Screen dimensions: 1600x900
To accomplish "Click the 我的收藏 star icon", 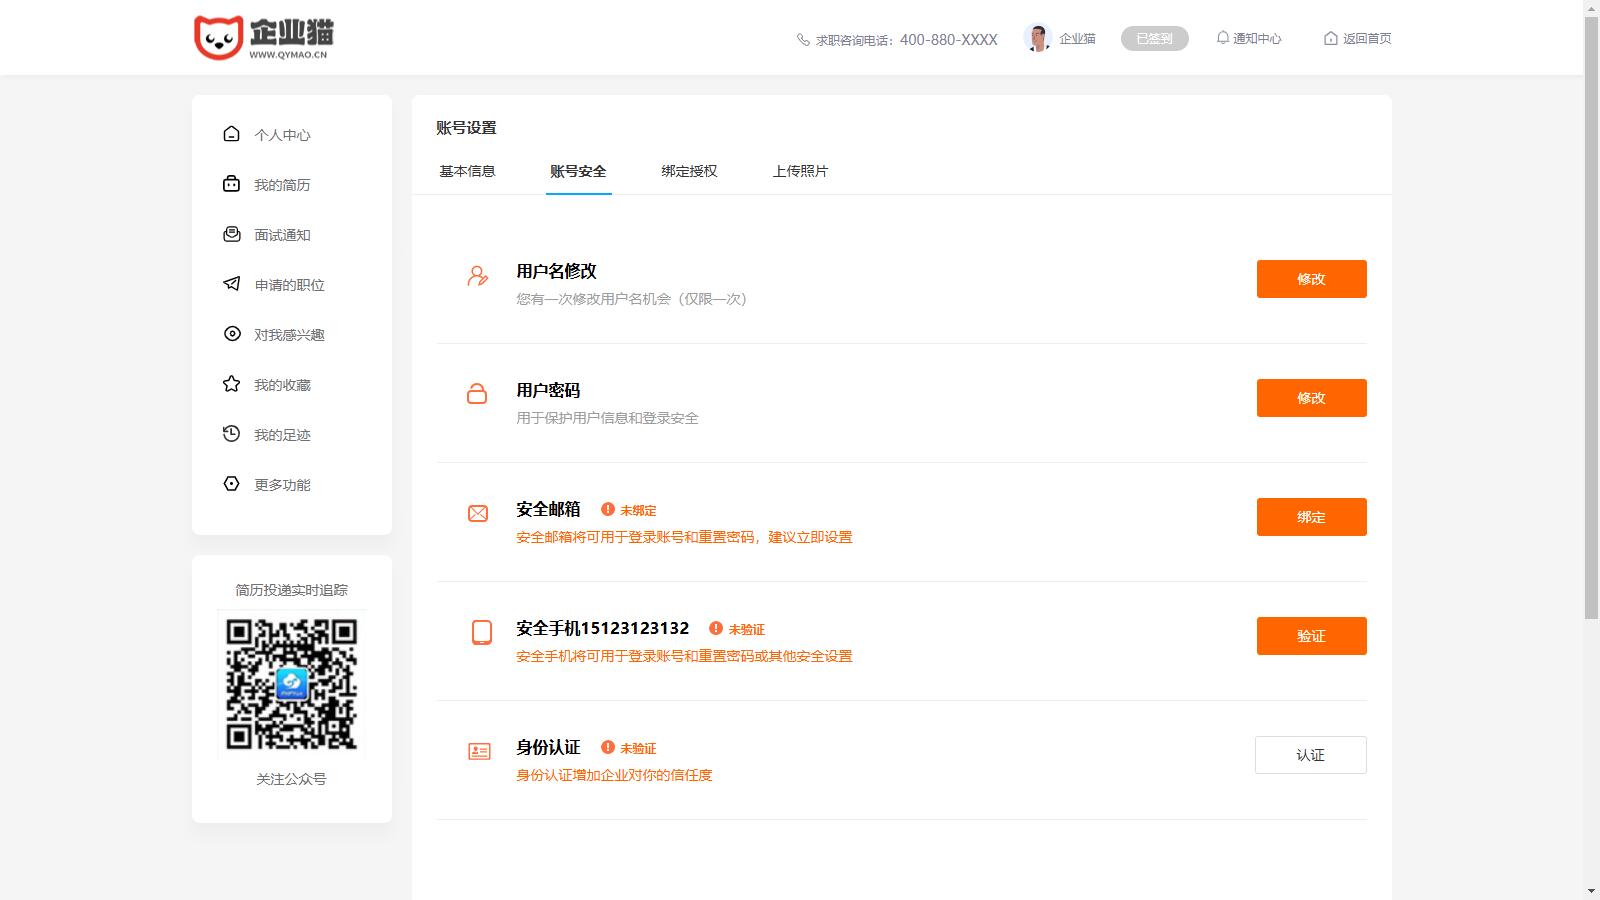I will coord(232,384).
